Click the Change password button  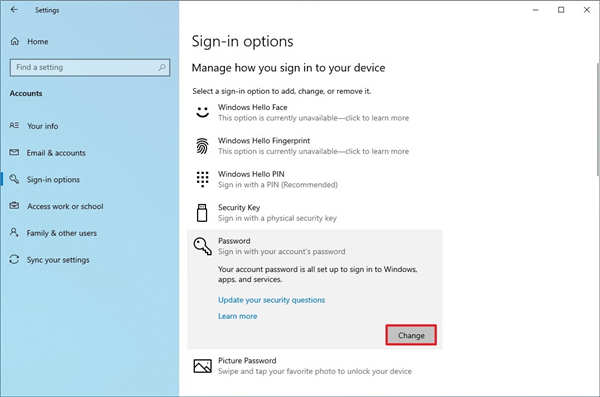(x=411, y=335)
